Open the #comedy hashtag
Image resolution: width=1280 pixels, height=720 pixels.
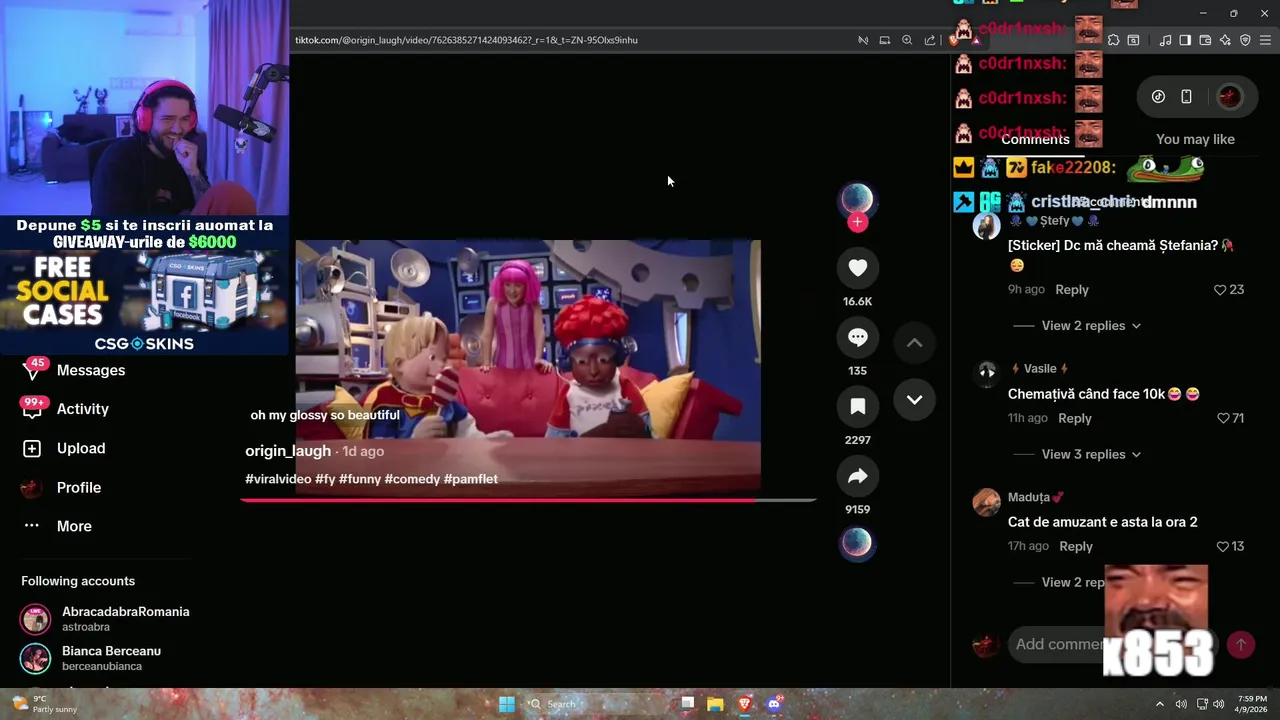tap(412, 479)
